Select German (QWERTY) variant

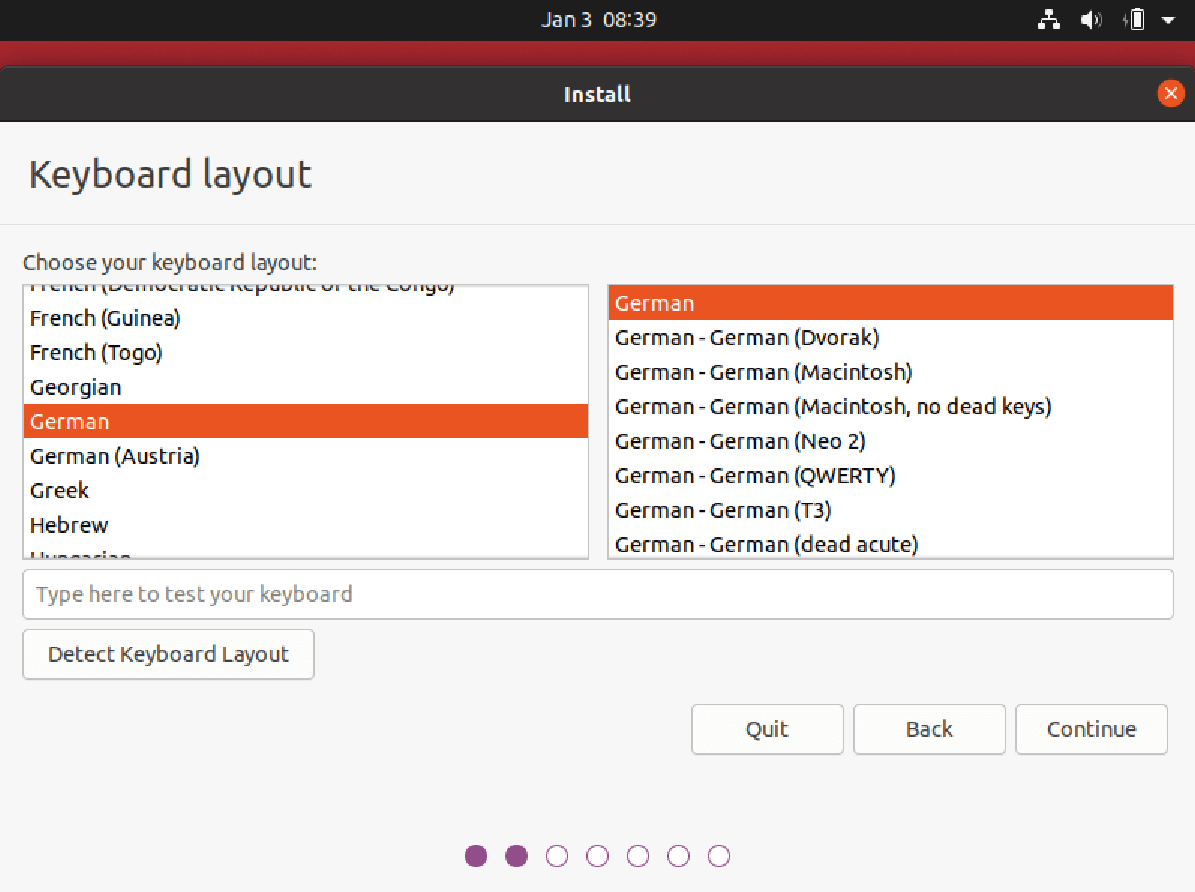pyautogui.click(x=755, y=476)
